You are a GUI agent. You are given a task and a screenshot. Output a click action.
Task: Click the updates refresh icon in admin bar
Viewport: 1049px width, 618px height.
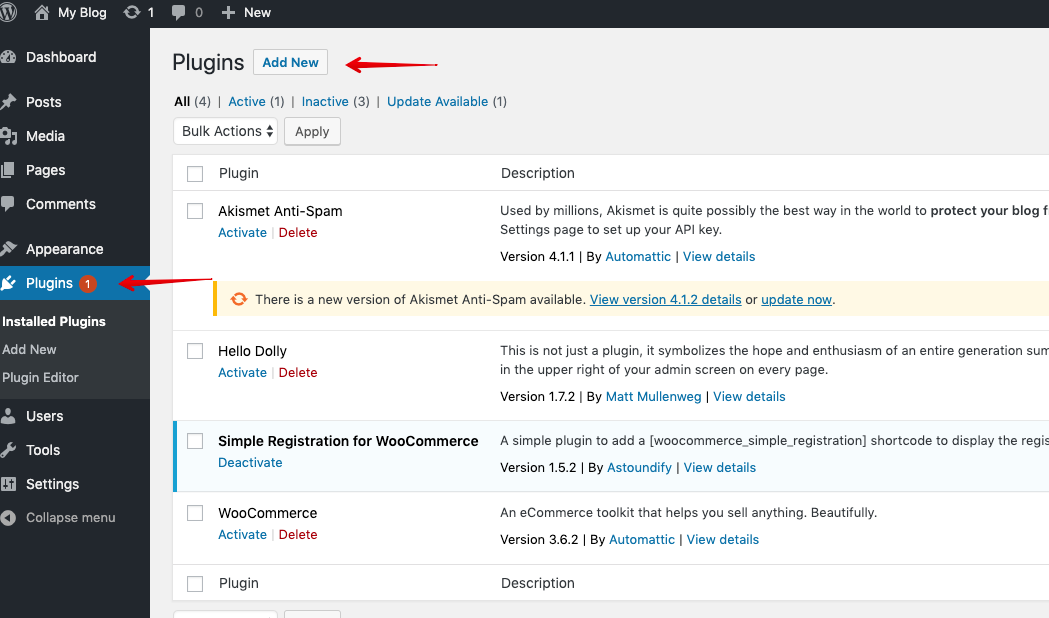(132, 12)
